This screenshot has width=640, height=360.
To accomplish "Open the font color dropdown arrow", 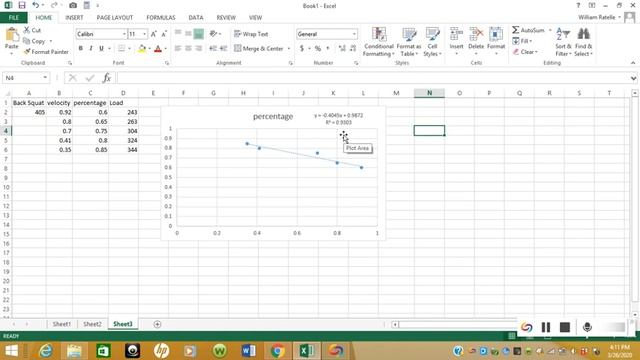I will (166, 49).
